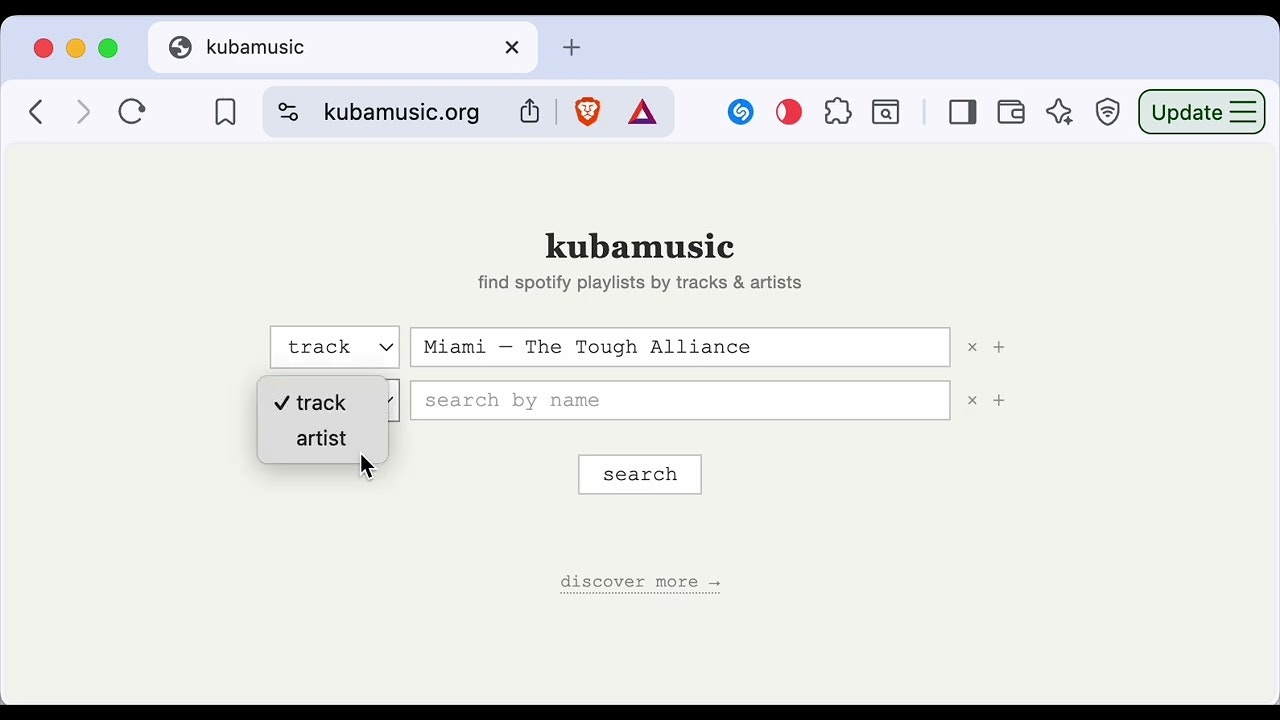The image size is (1280, 720).
Task: Reload the kubamusic page
Action: click(x=132, y=111)
